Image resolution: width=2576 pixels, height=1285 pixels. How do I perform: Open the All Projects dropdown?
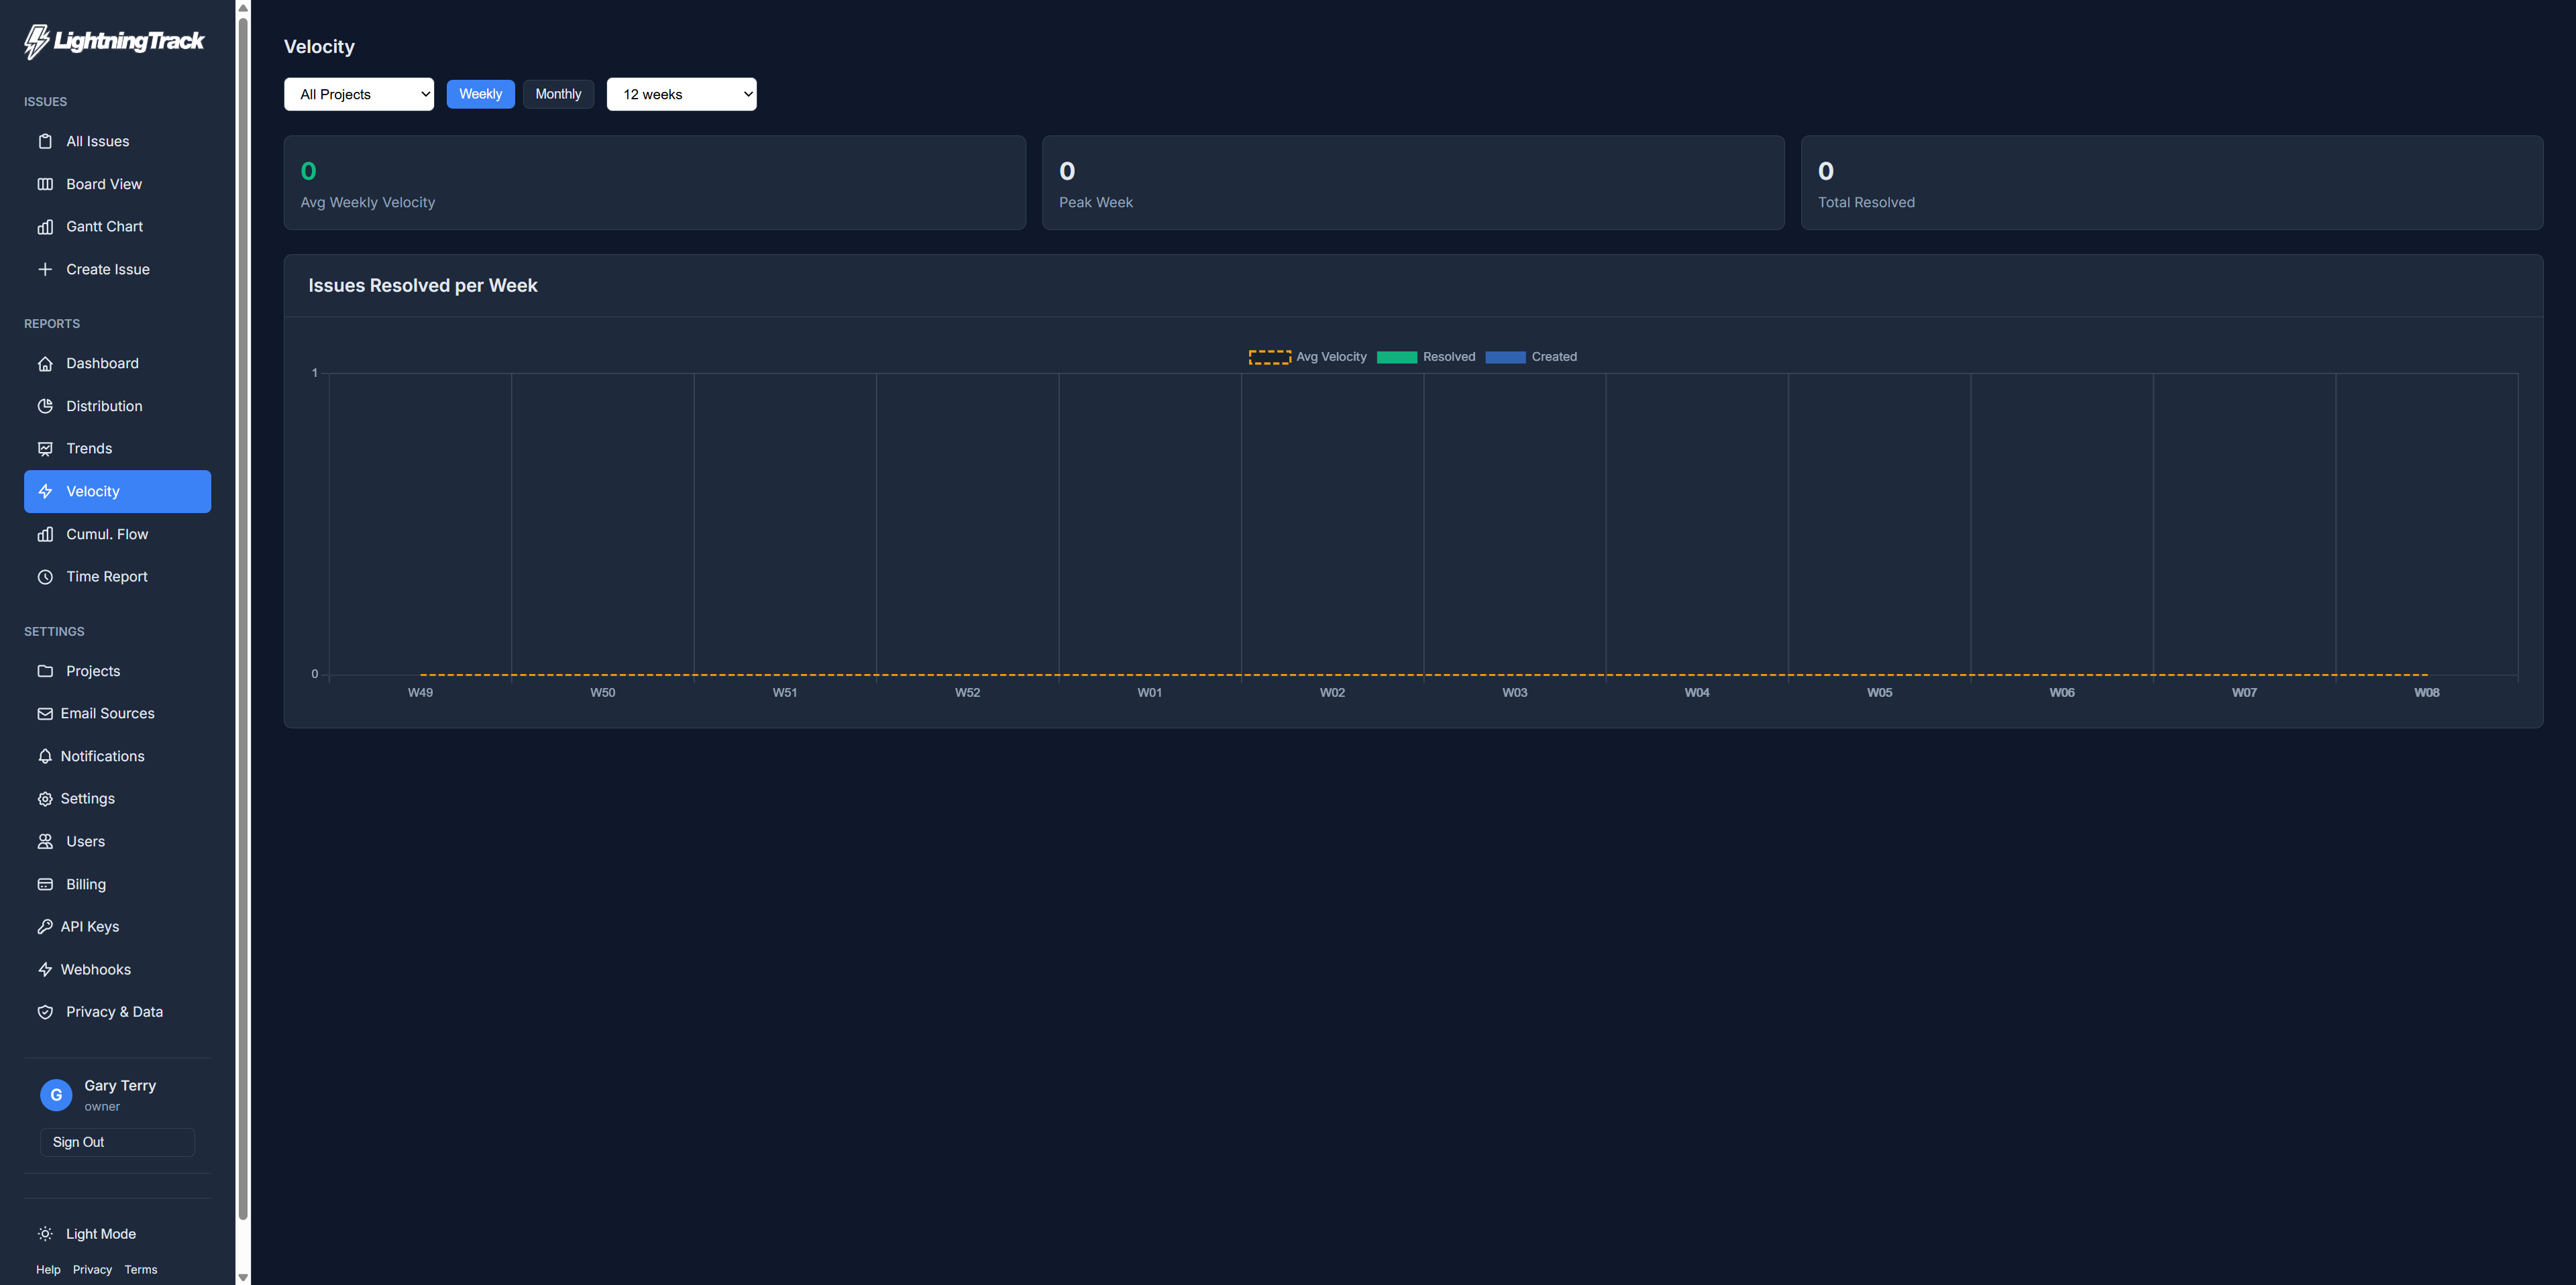coord(359,94)
